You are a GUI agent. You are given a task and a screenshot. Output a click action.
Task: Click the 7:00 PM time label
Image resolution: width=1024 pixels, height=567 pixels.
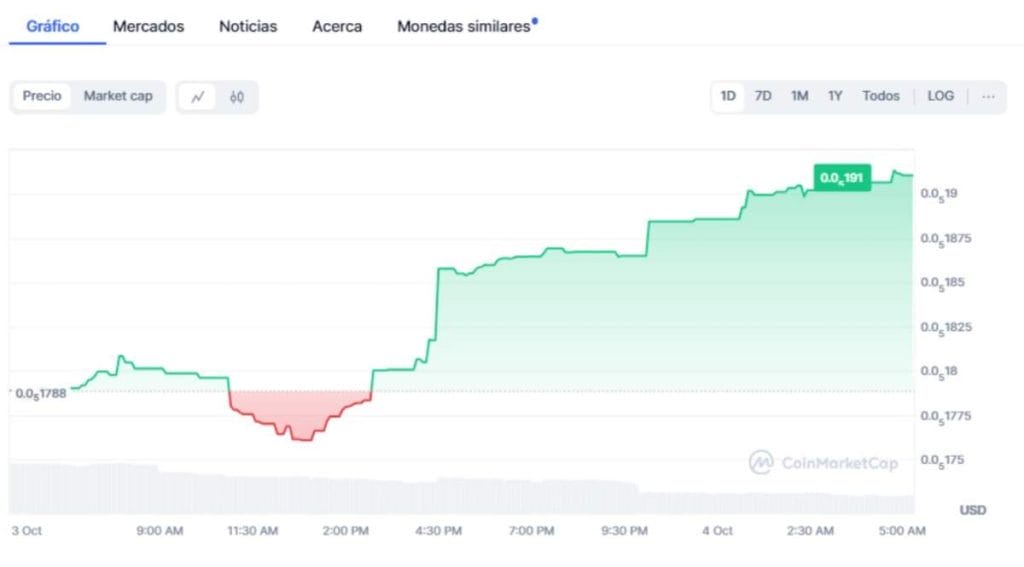532,530
